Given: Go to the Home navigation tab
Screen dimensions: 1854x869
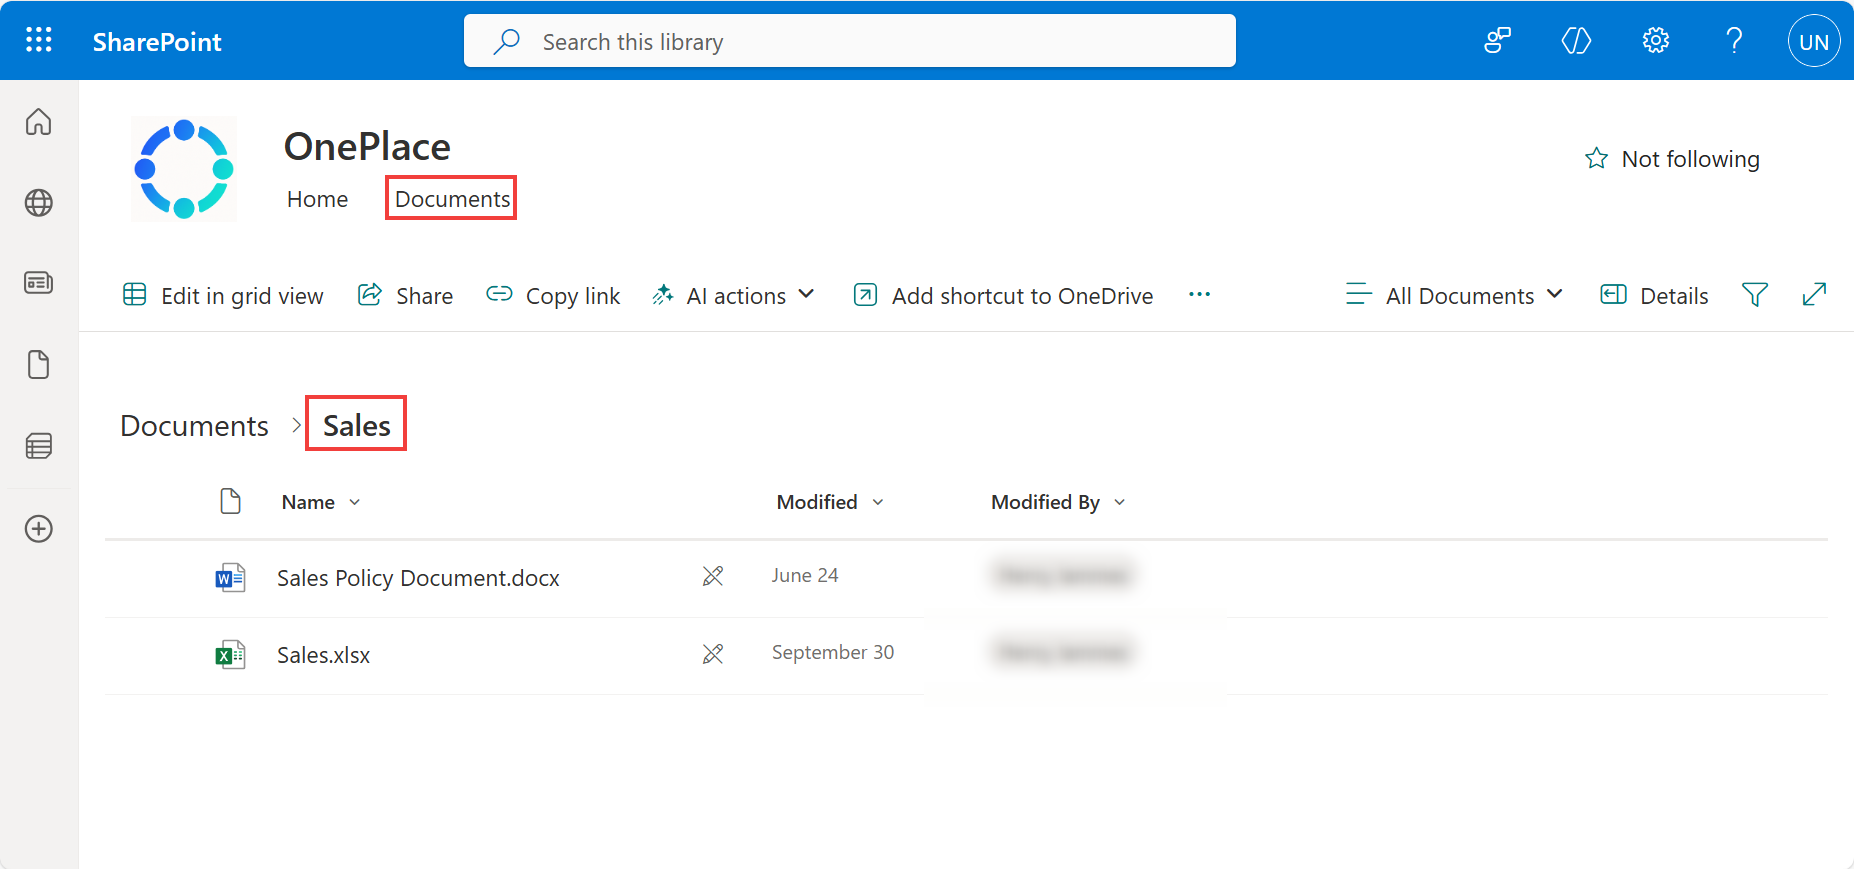Looking at the screenshot, I should click(317, 199).
